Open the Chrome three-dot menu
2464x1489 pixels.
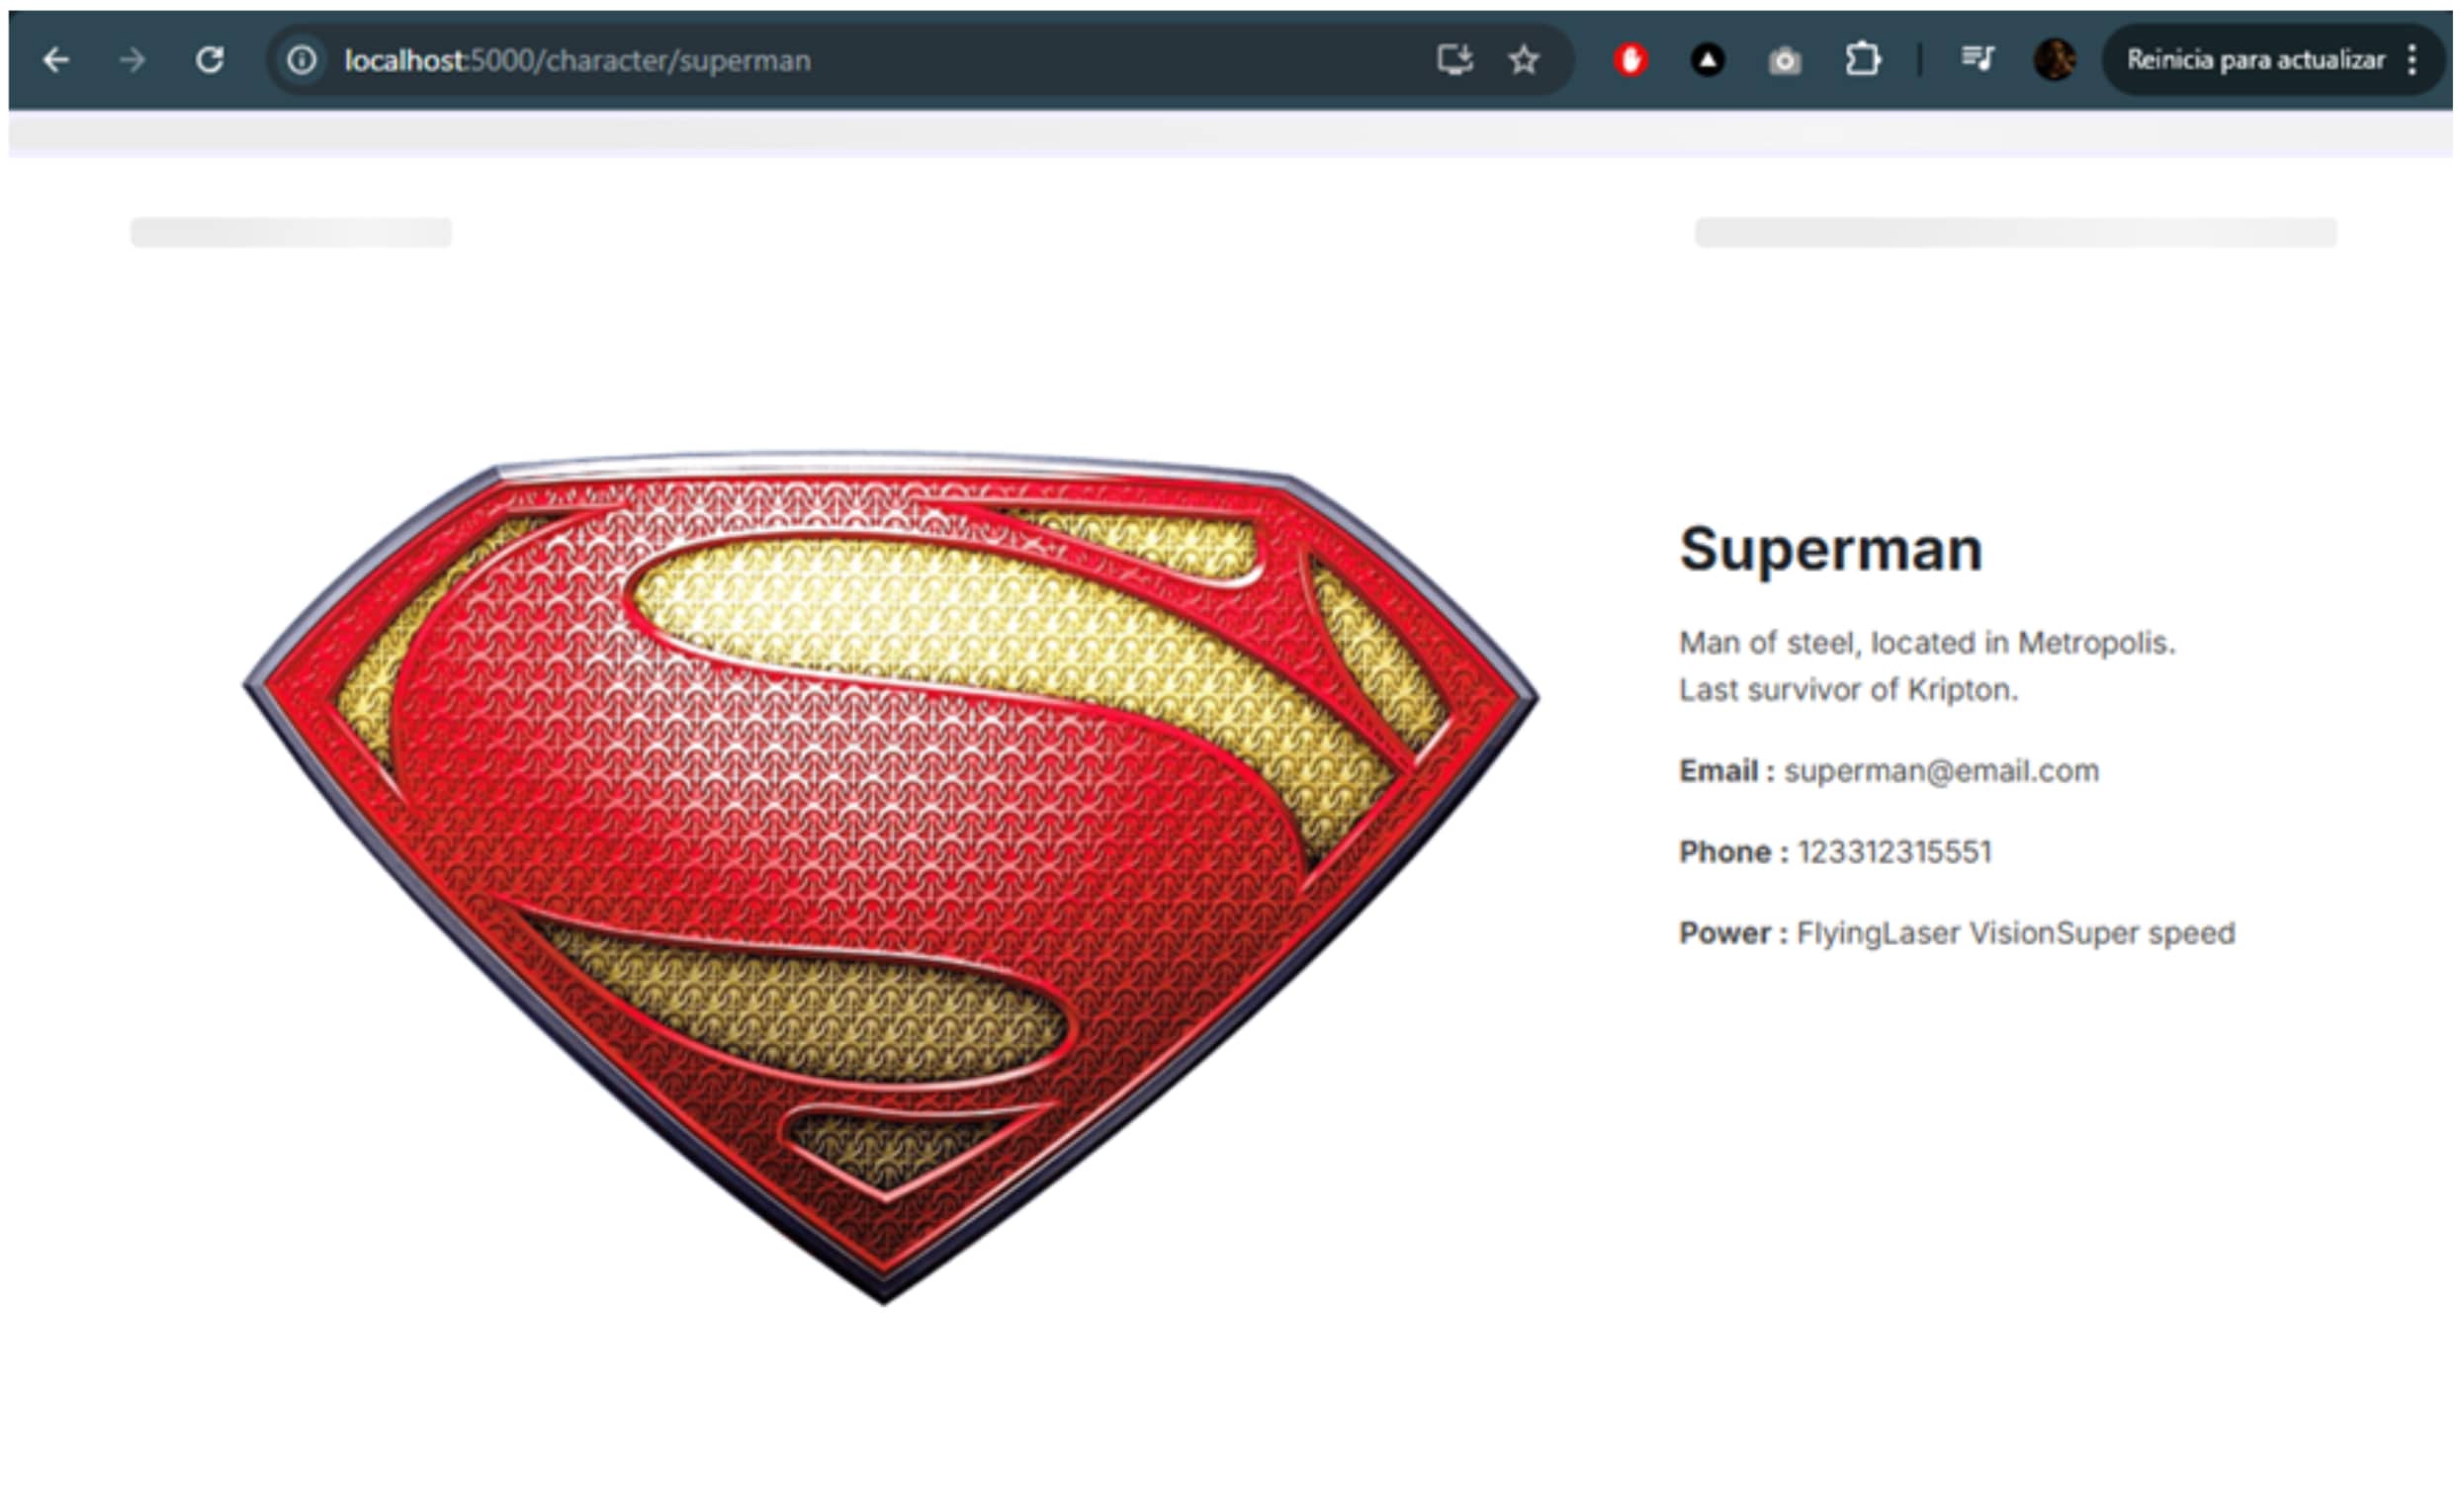coord(2412,60)
